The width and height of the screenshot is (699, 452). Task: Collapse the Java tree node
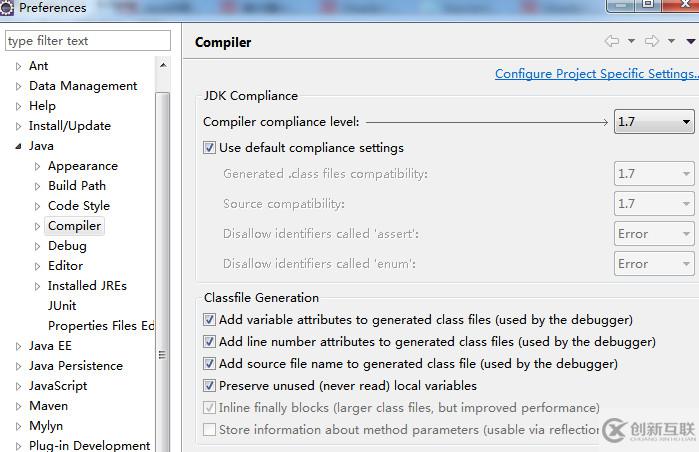pyautogui.click(x=18, y=146)
